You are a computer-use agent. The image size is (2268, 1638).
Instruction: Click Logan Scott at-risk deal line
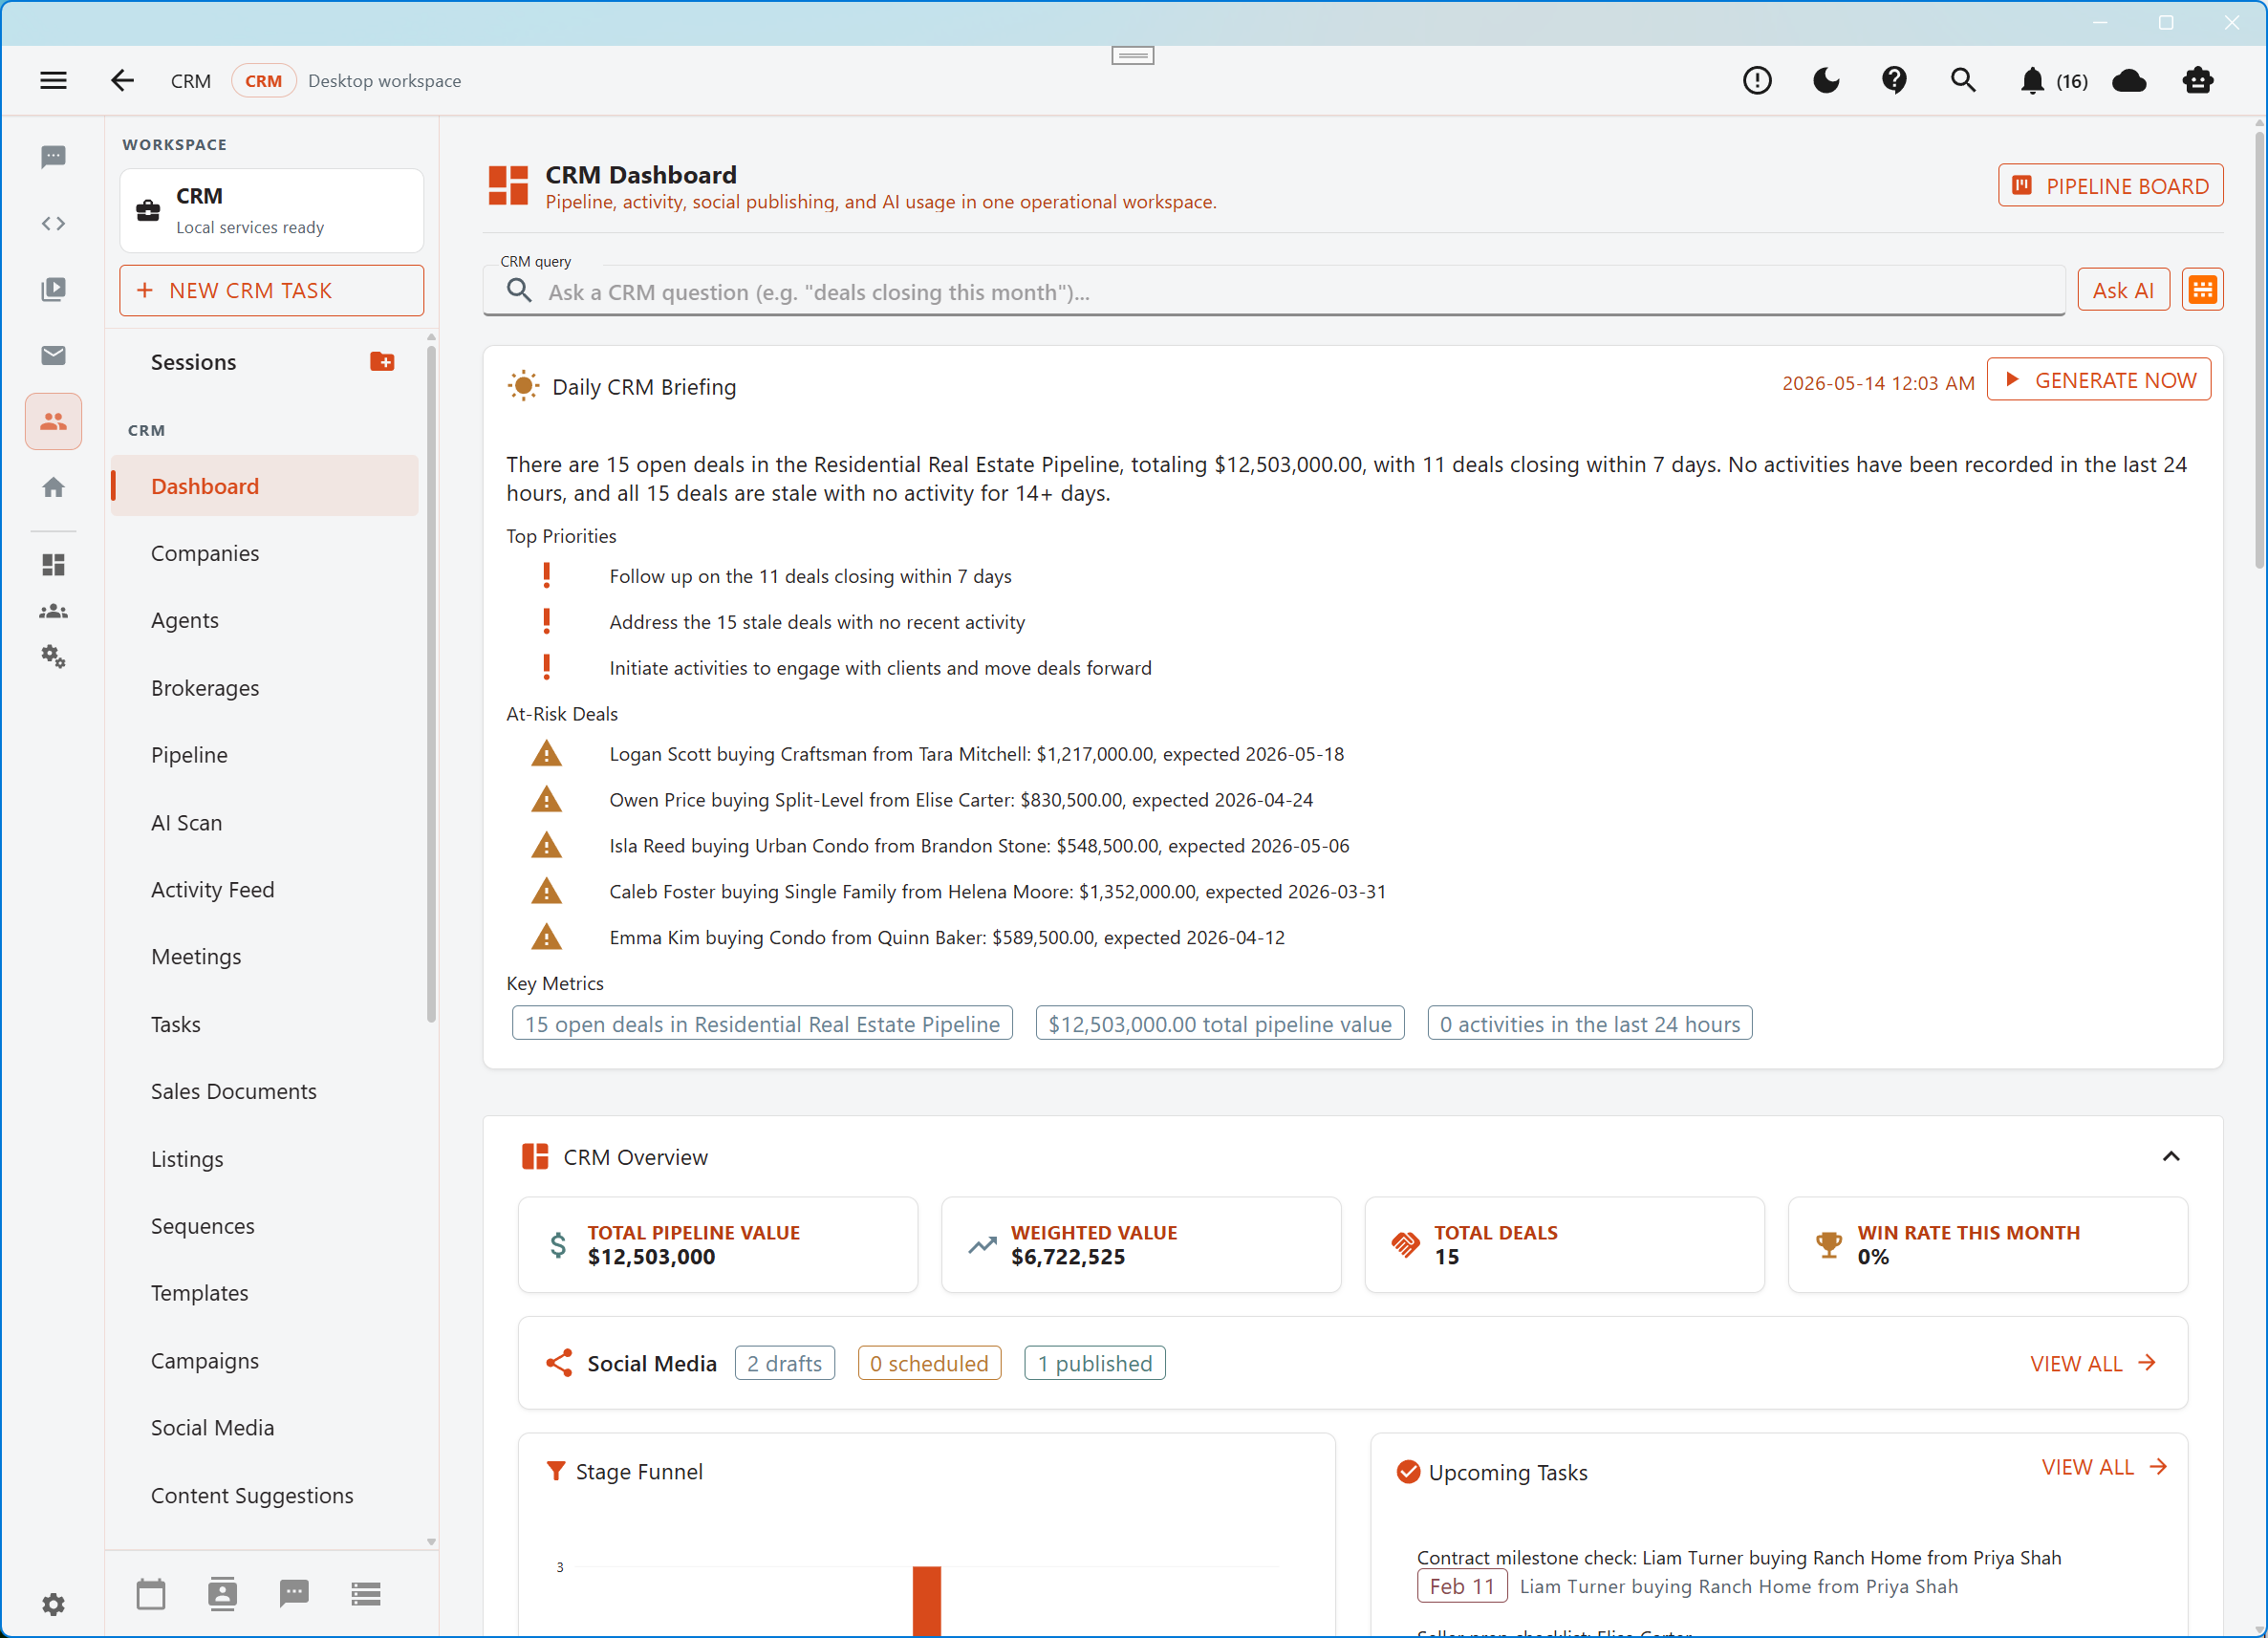pos(976,754)
